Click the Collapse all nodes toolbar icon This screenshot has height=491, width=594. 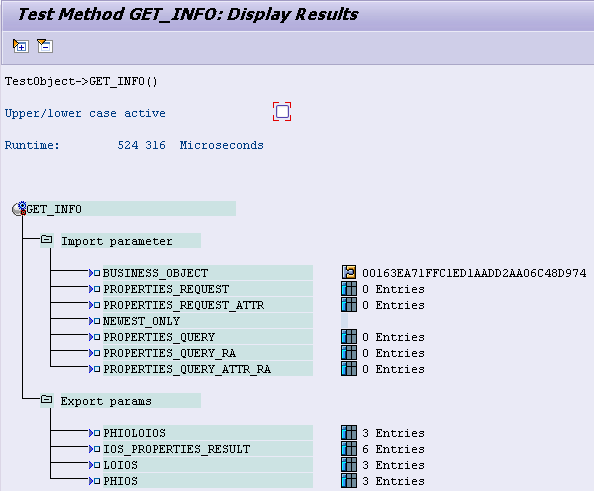(45, 46)
